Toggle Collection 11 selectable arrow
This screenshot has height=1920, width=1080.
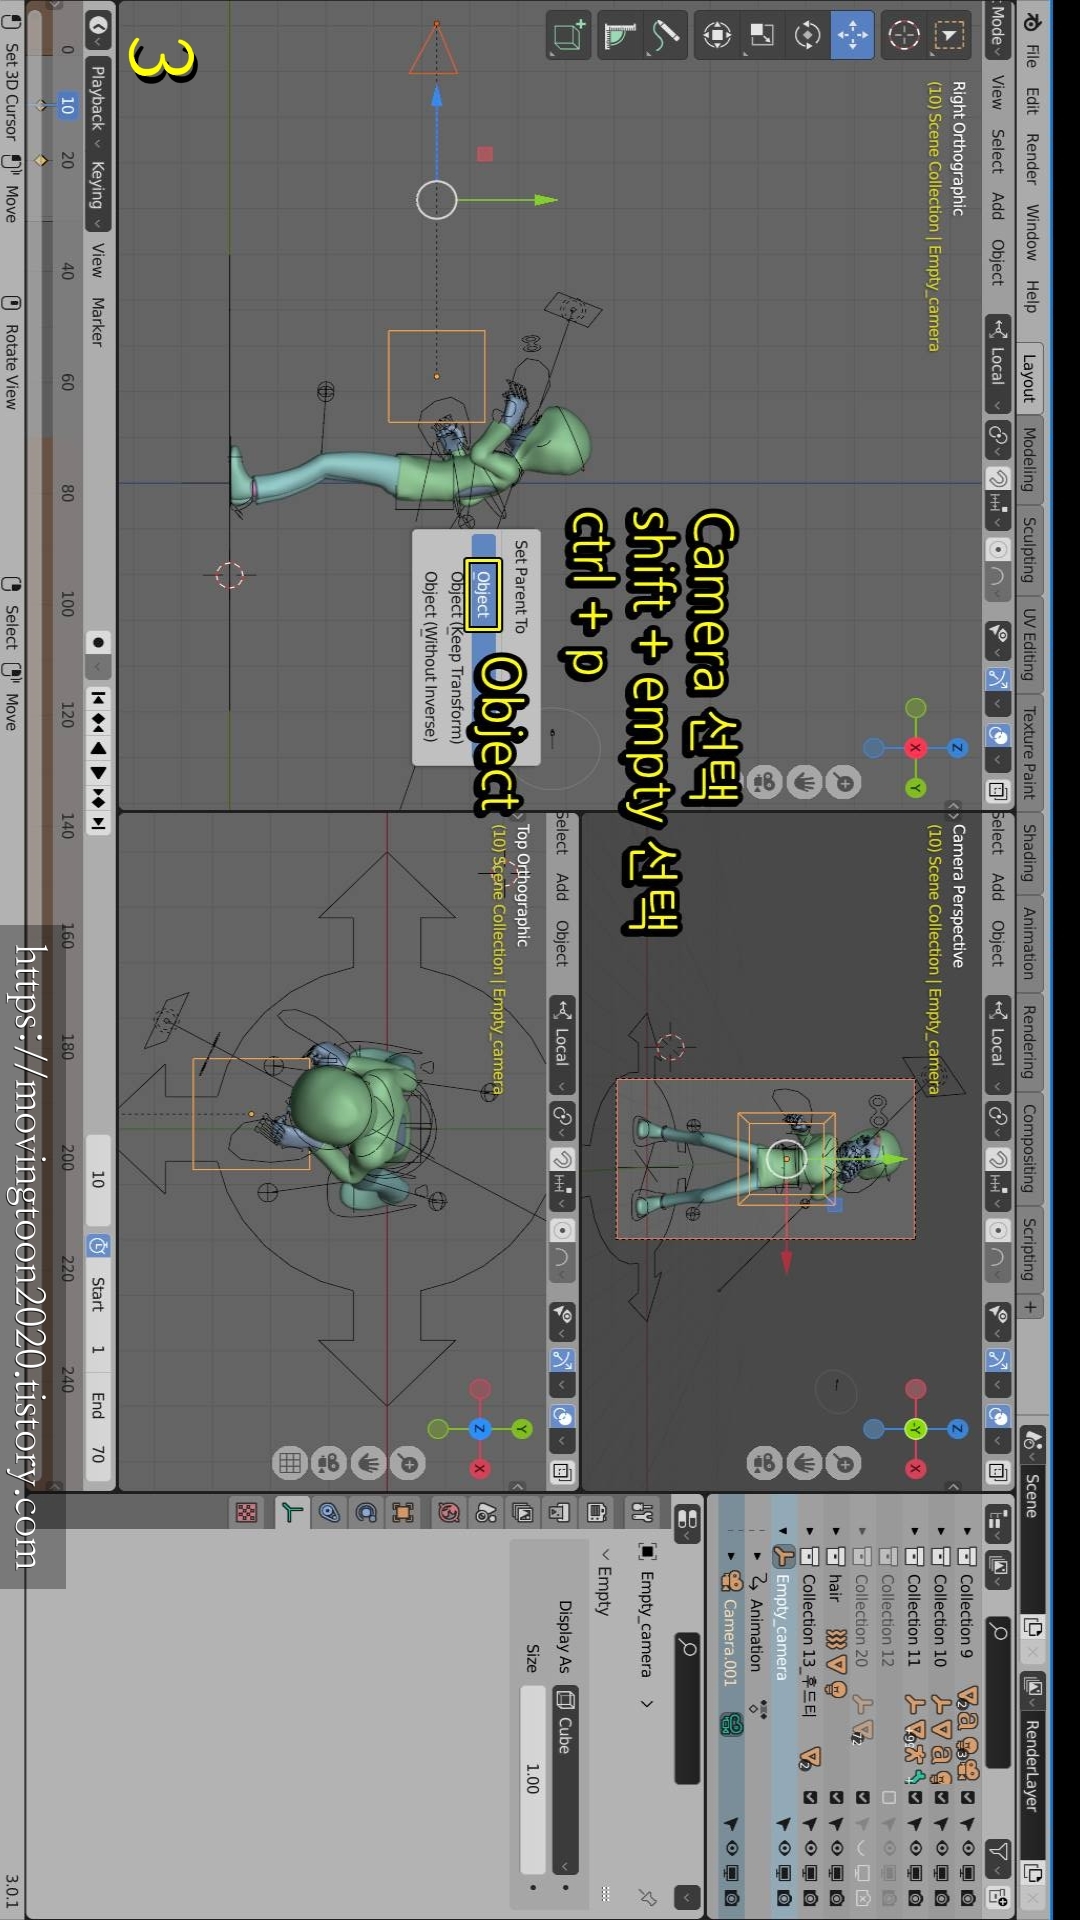[x=915, y=1823]
